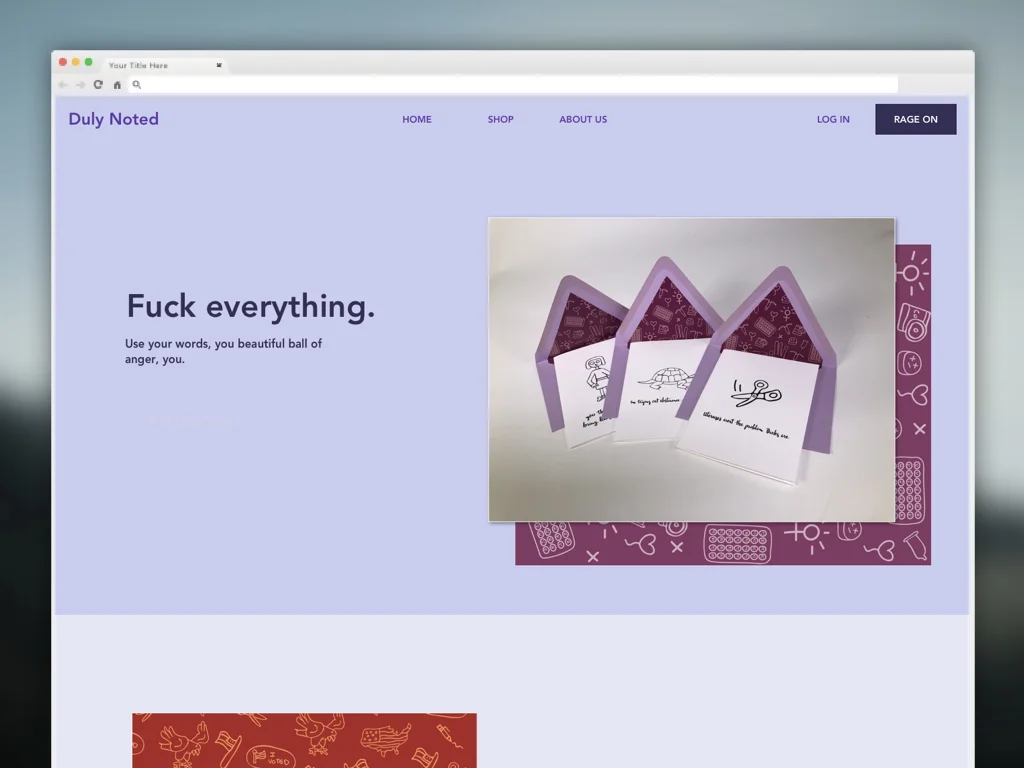Visit the ABOUT US page
This screenshot has width=1024, height=768.
pos(583,120)
